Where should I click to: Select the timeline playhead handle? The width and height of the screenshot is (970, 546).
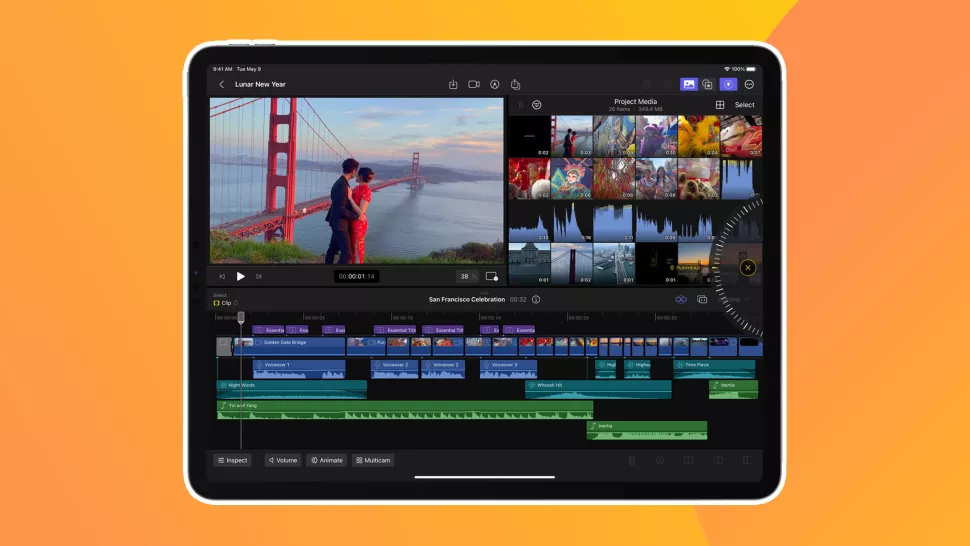241,317
